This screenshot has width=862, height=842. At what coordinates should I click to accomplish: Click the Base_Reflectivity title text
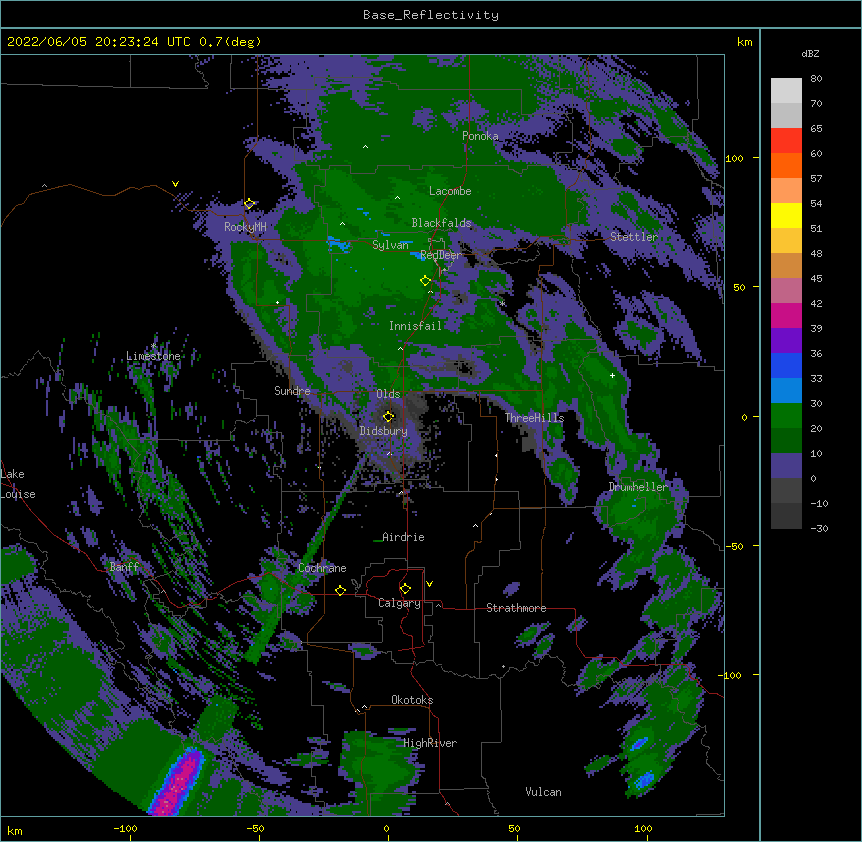point(431,15)
